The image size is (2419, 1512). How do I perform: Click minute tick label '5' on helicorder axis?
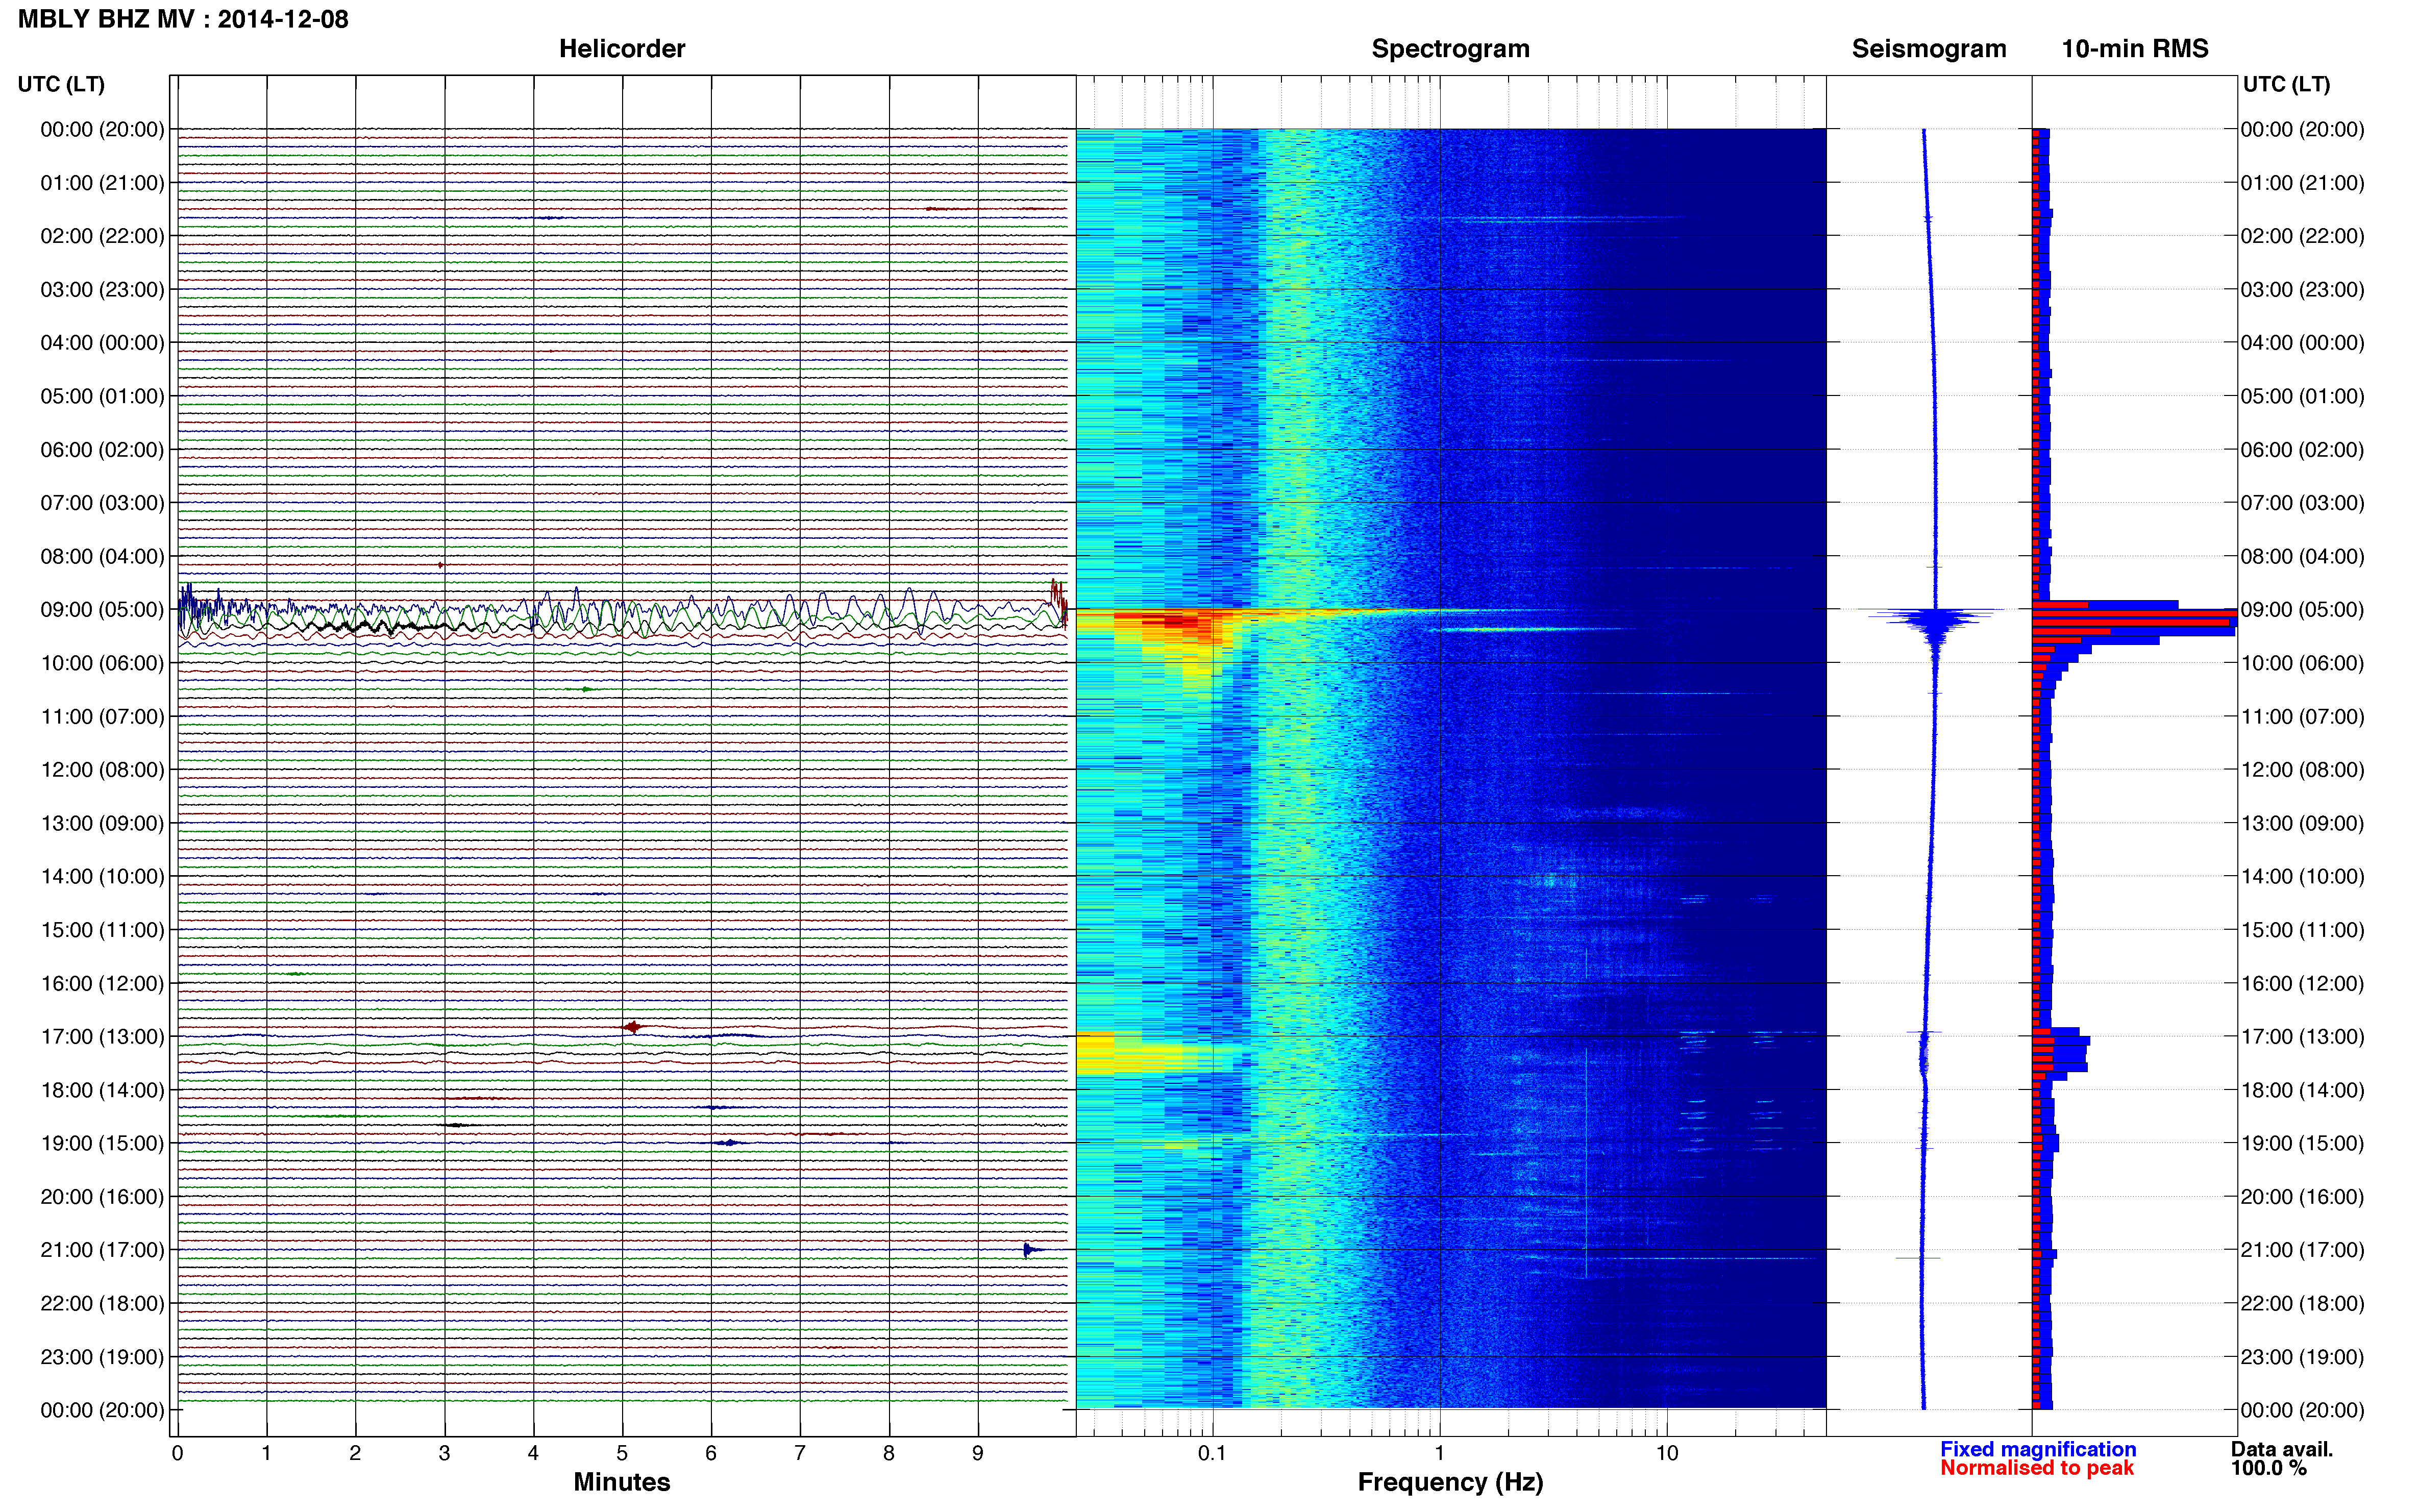click(622, 1453)
